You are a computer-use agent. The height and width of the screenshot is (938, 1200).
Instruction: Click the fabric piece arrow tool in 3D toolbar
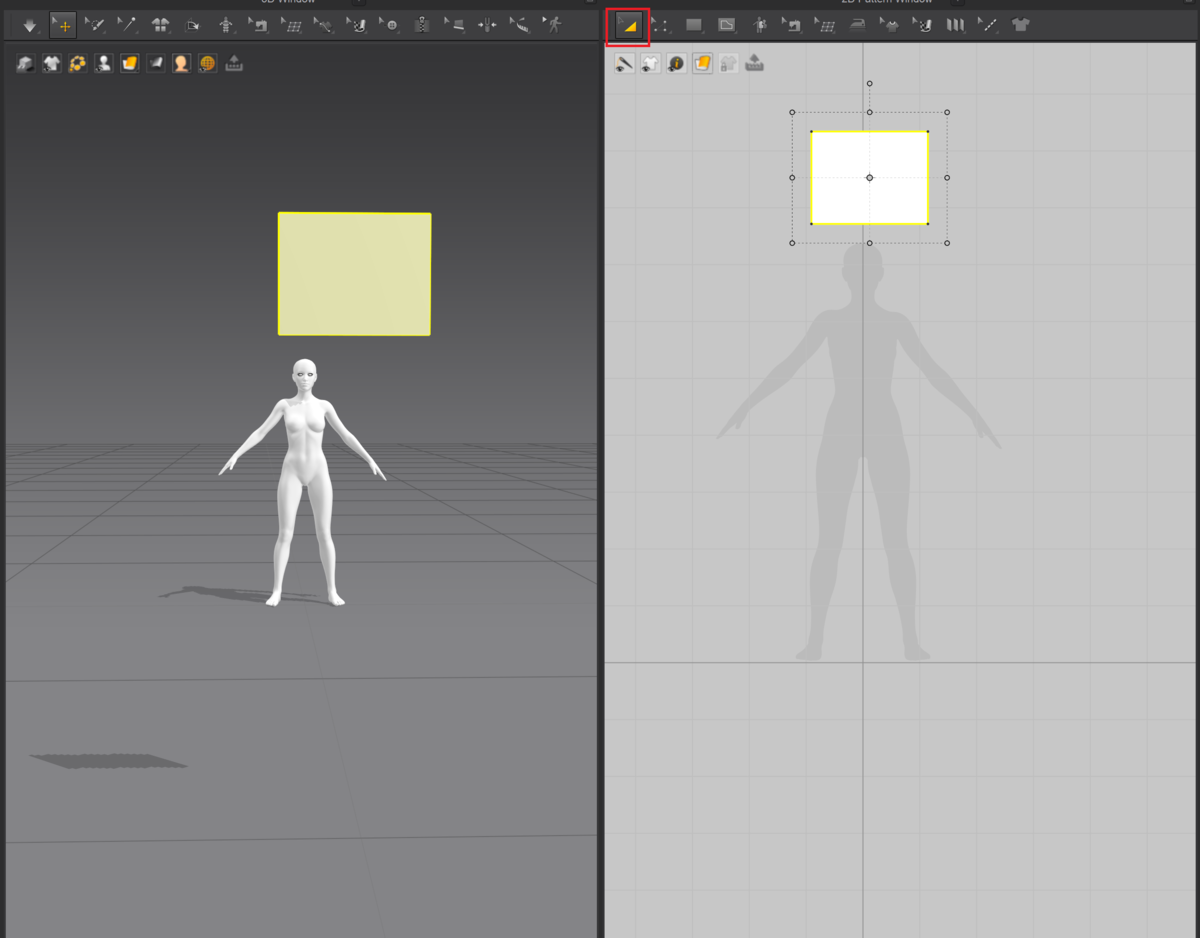(455, 25)
